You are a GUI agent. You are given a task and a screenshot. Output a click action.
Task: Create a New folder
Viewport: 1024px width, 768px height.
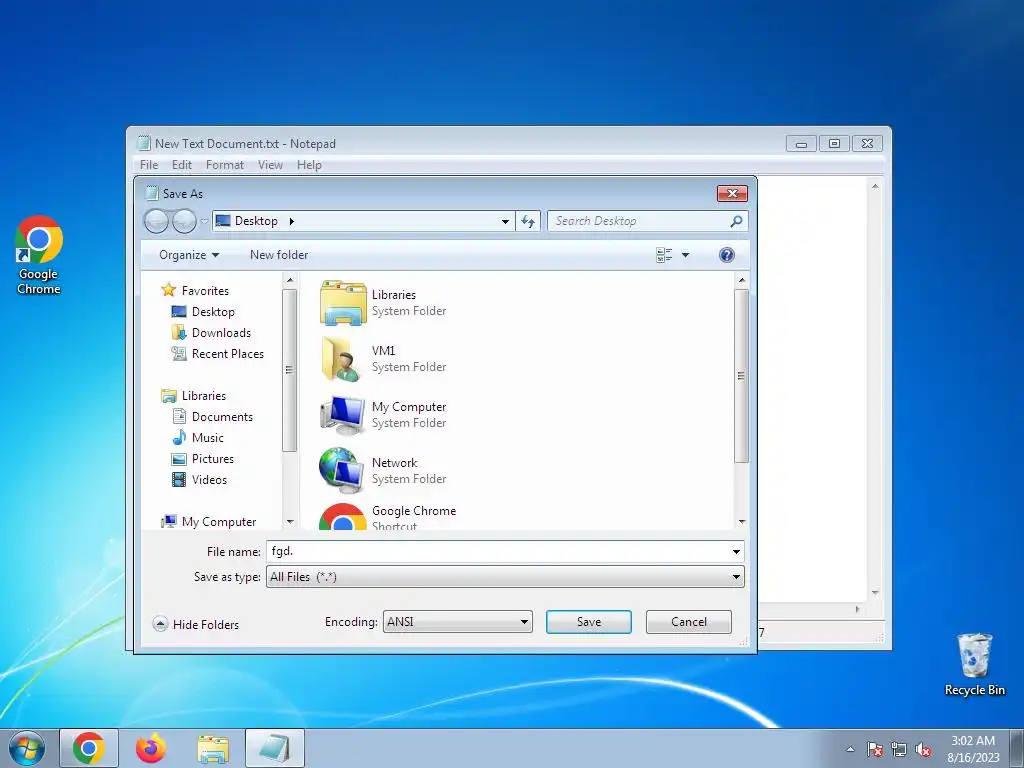tap(279, 255)
